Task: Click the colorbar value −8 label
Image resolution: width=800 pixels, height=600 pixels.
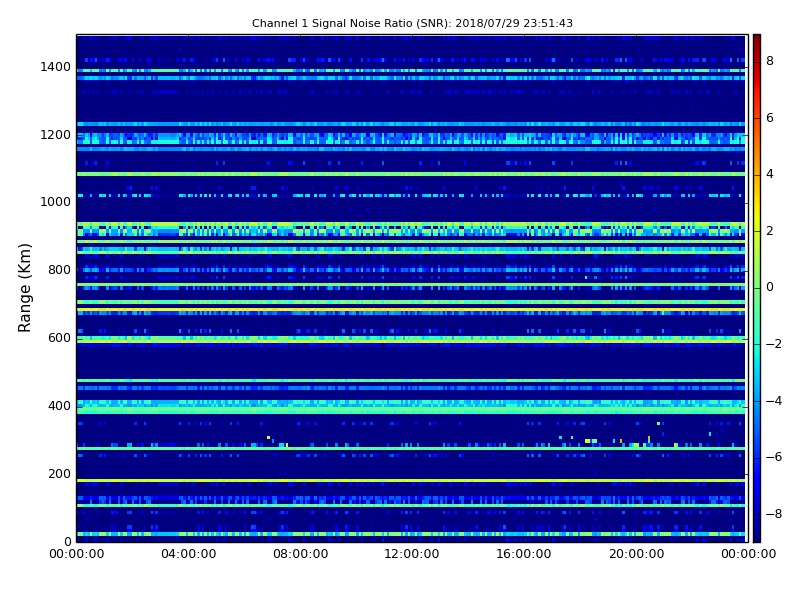Action: [x=774, y=514]
